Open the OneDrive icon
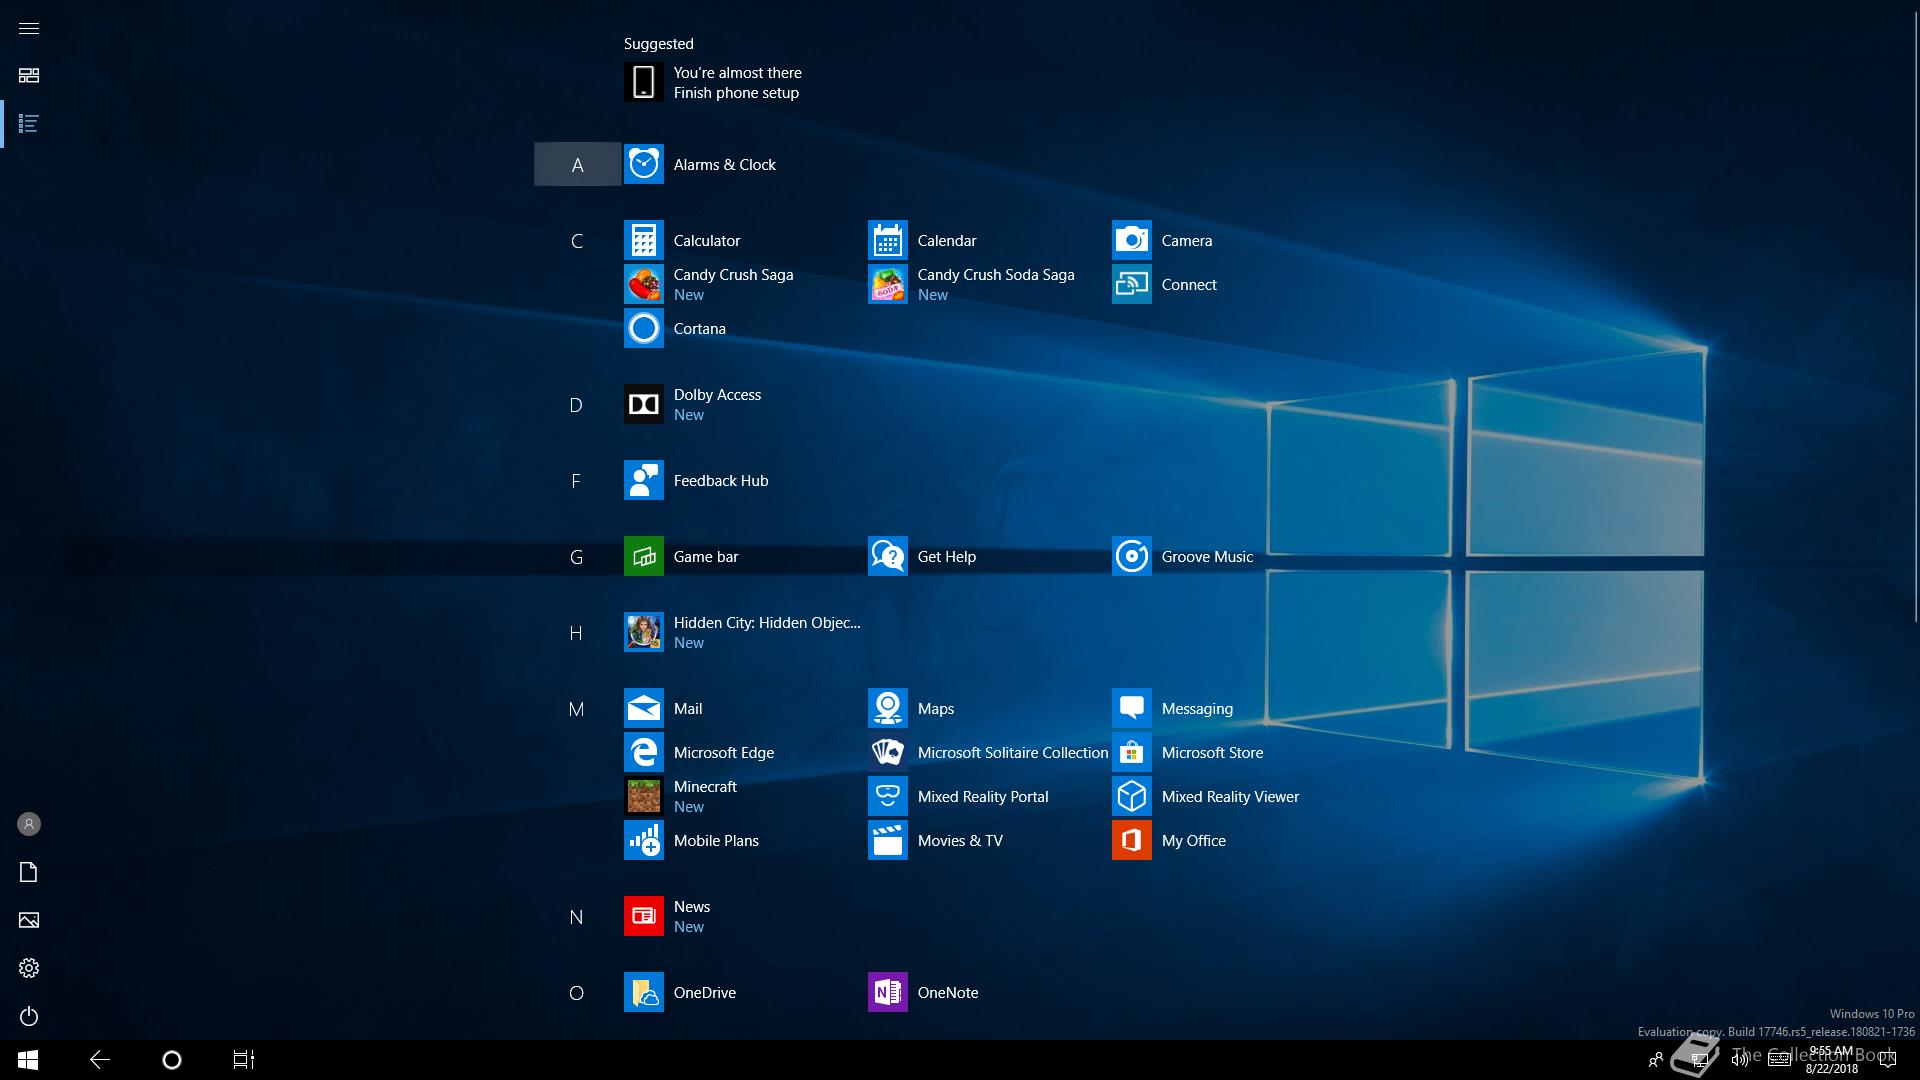1920x1080 pixels. 643,992
